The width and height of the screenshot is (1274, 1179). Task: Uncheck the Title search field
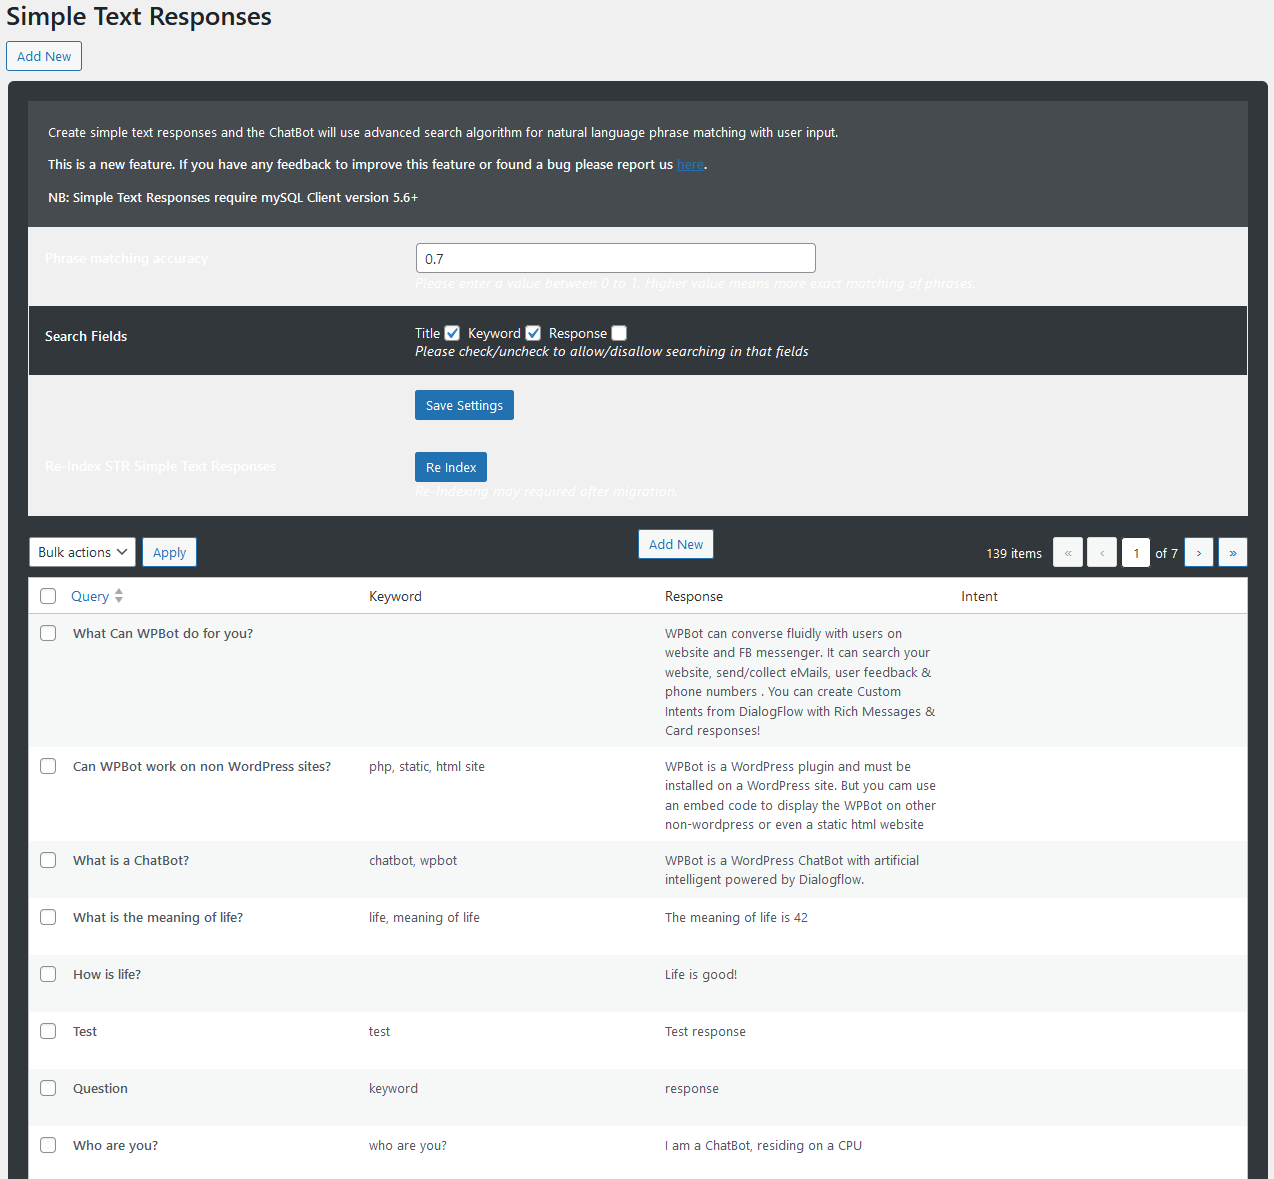pos(452,332)
